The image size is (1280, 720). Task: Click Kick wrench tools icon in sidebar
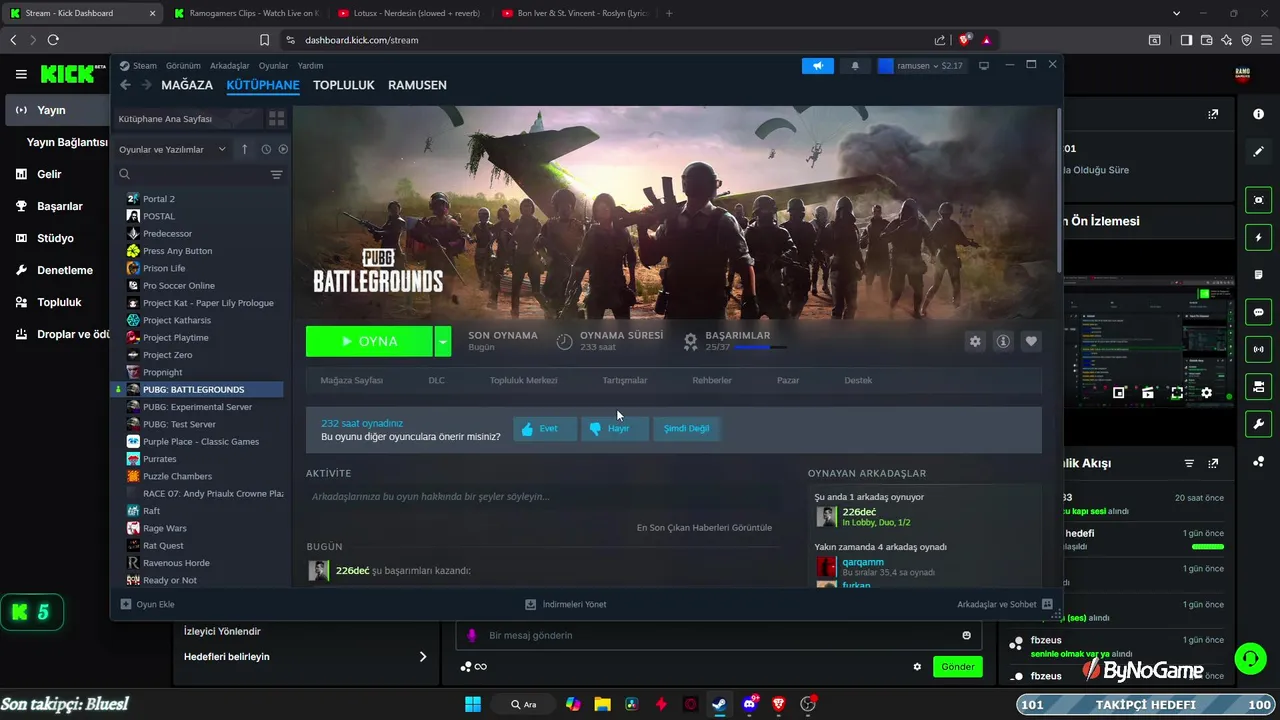[x=1258, y=423]
